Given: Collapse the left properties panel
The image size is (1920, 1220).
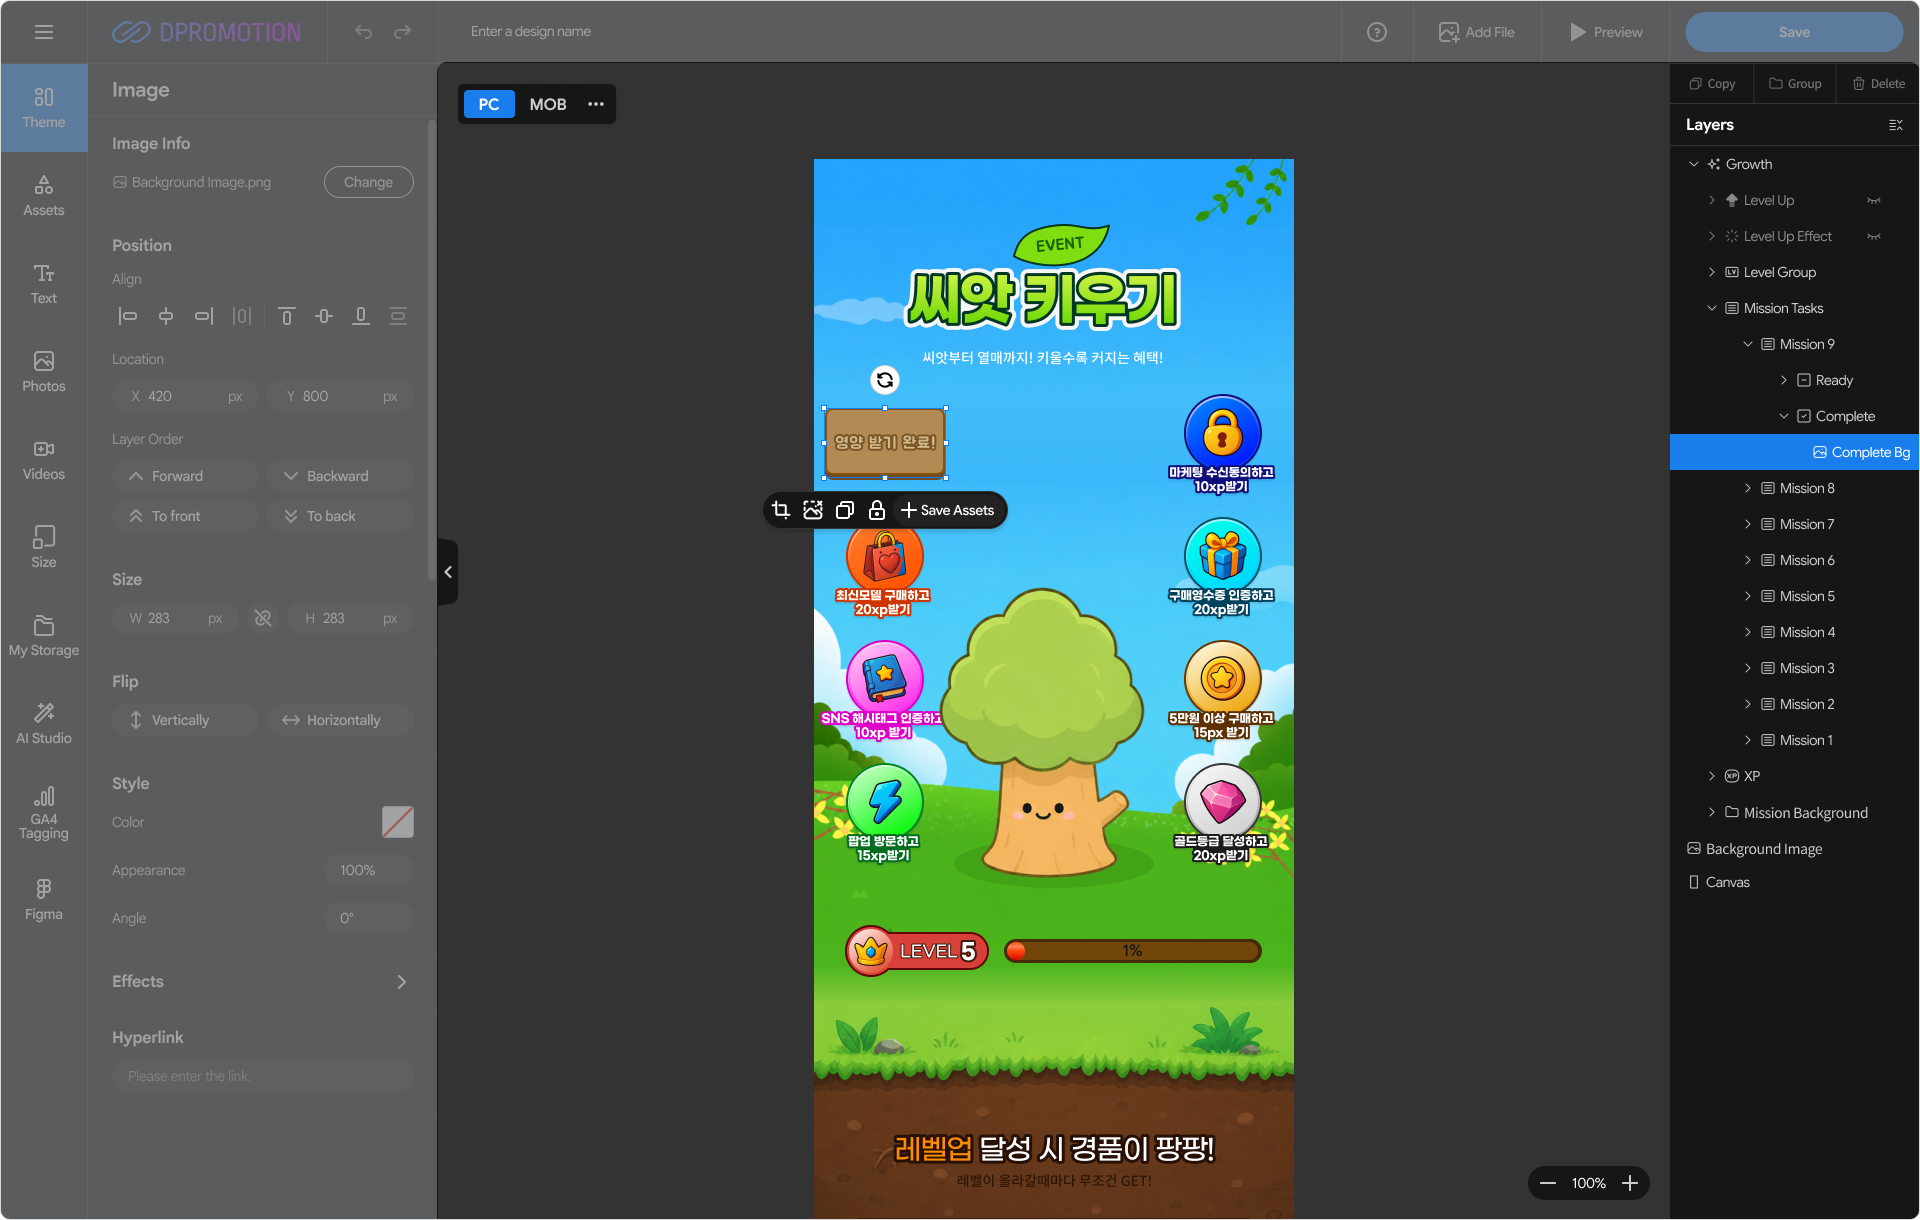Looking at the screenshot, I should coord(448,572).
